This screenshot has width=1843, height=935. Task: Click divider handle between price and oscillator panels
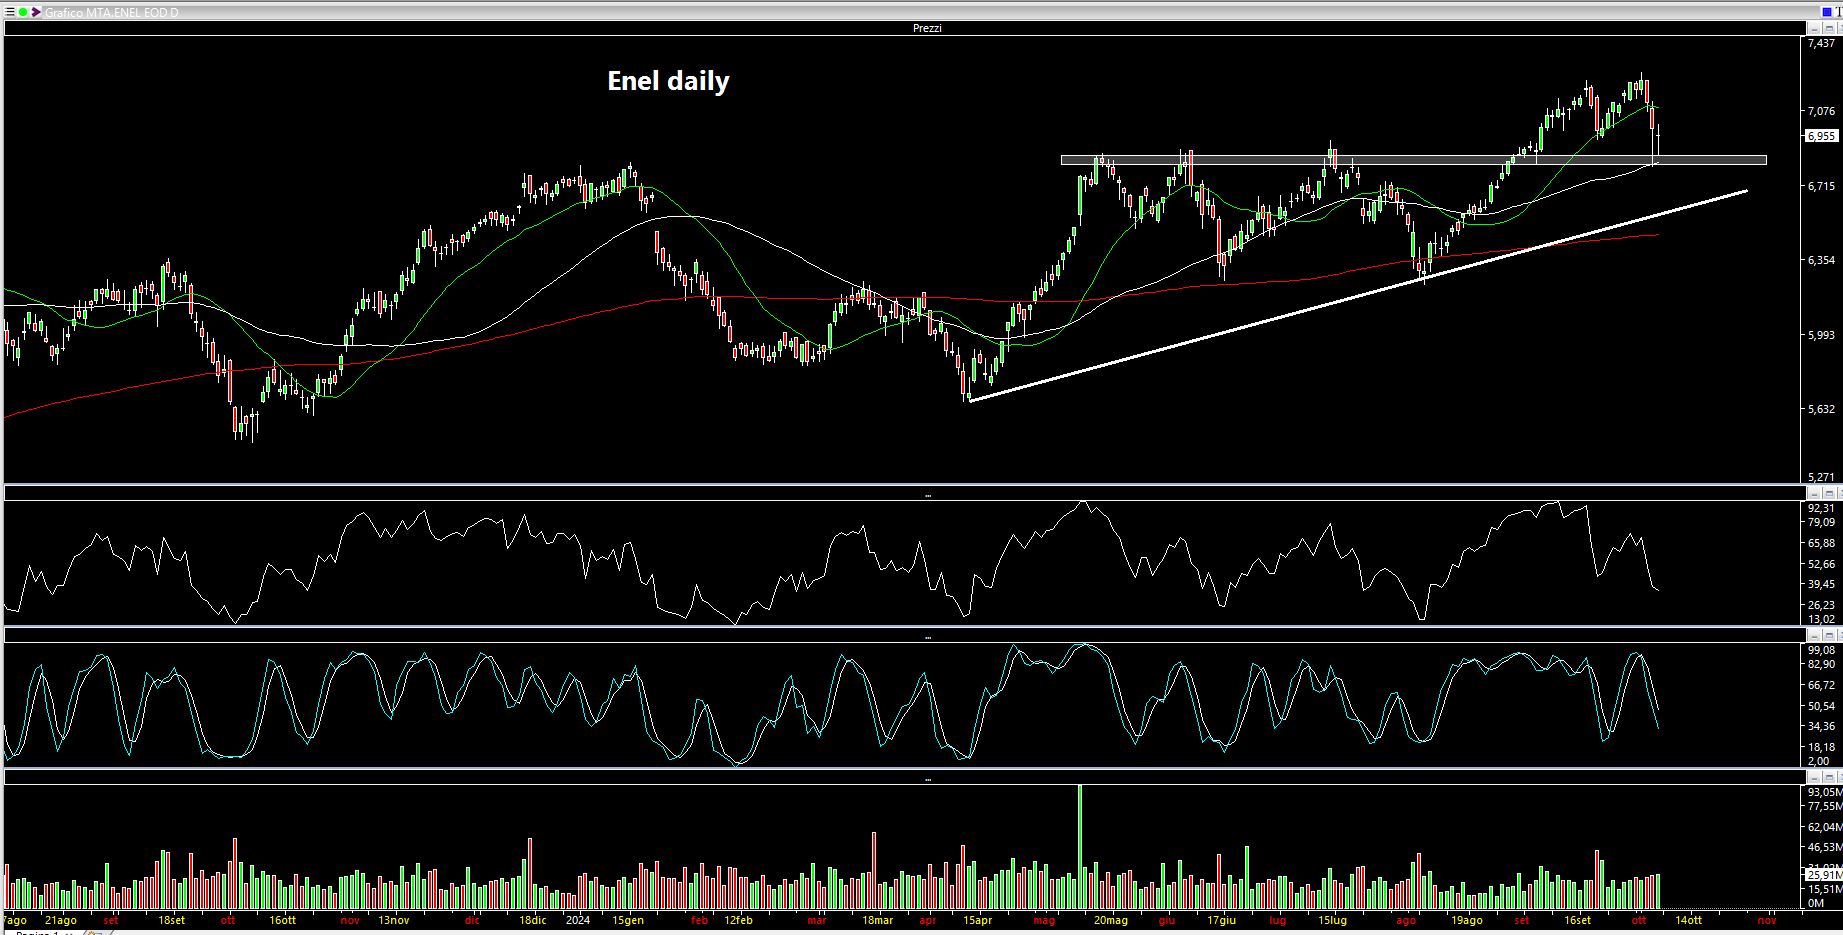(x=928, y=496)
